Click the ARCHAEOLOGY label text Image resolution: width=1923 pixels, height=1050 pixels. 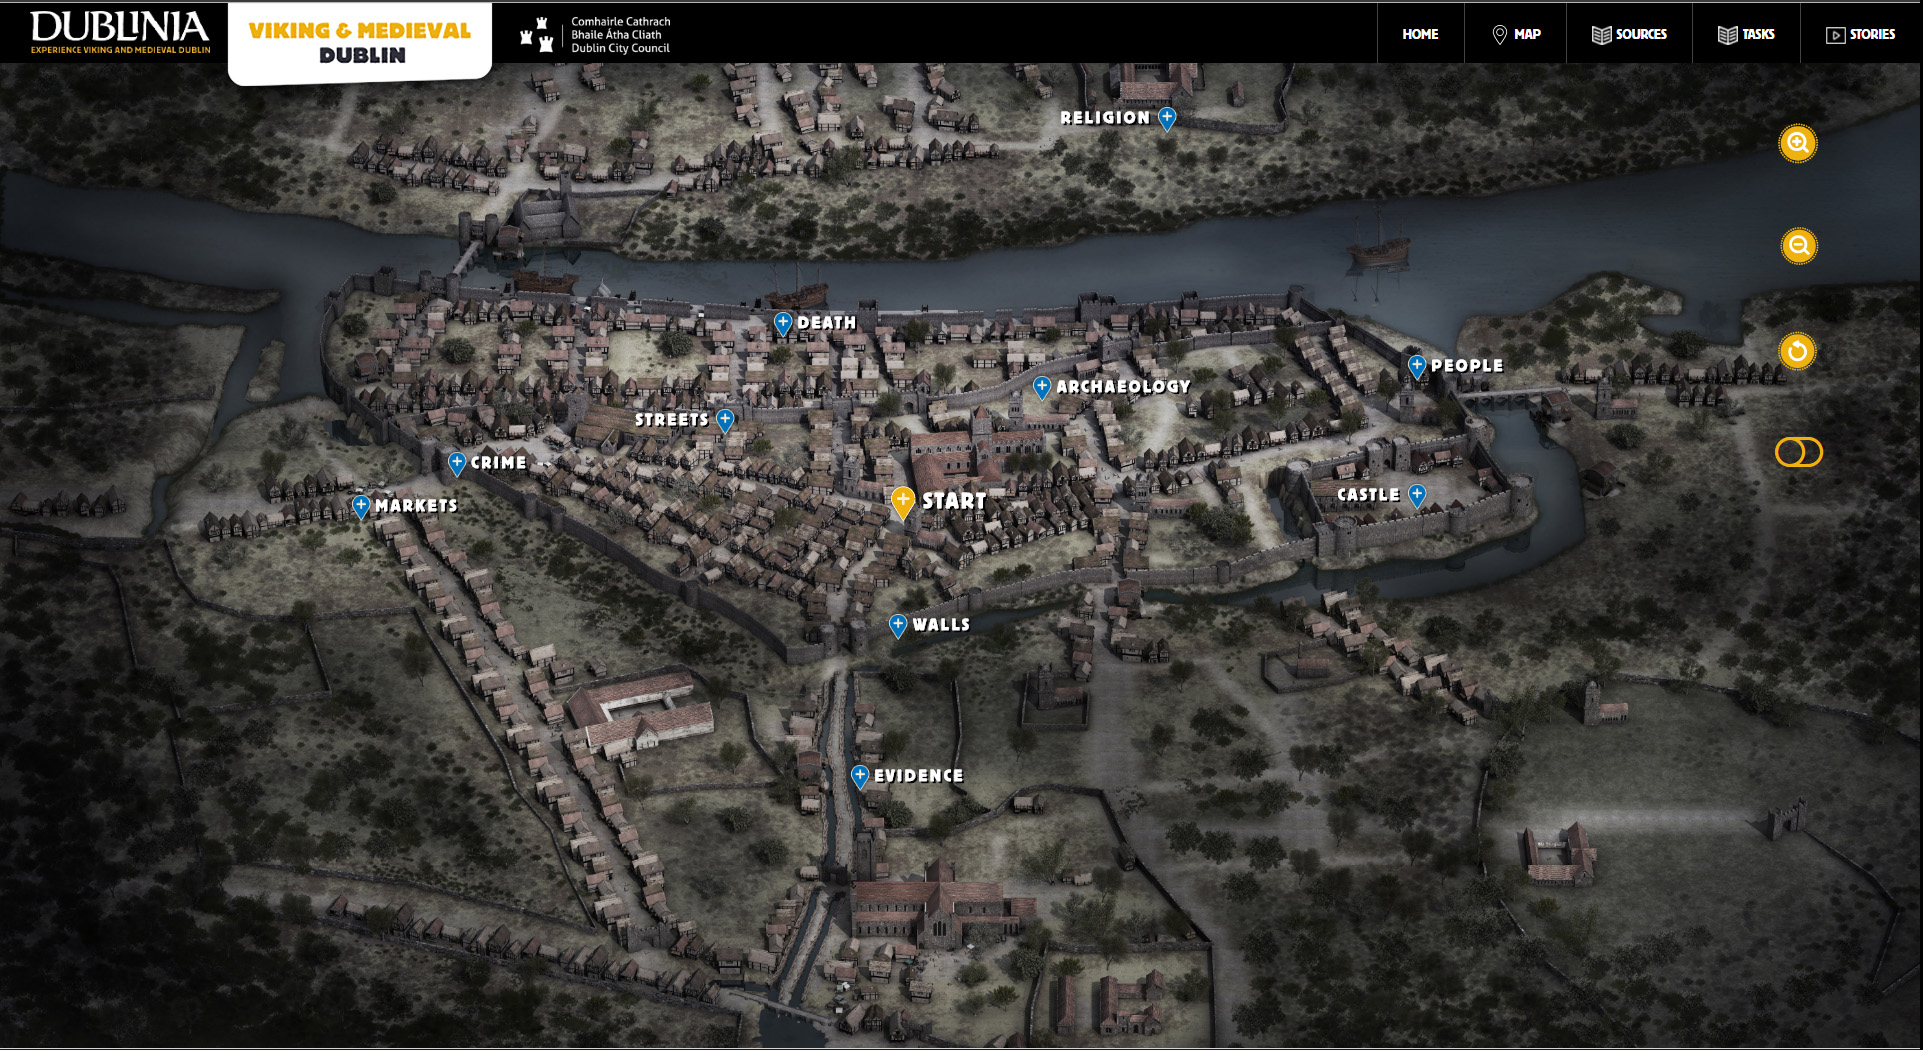1123,387
